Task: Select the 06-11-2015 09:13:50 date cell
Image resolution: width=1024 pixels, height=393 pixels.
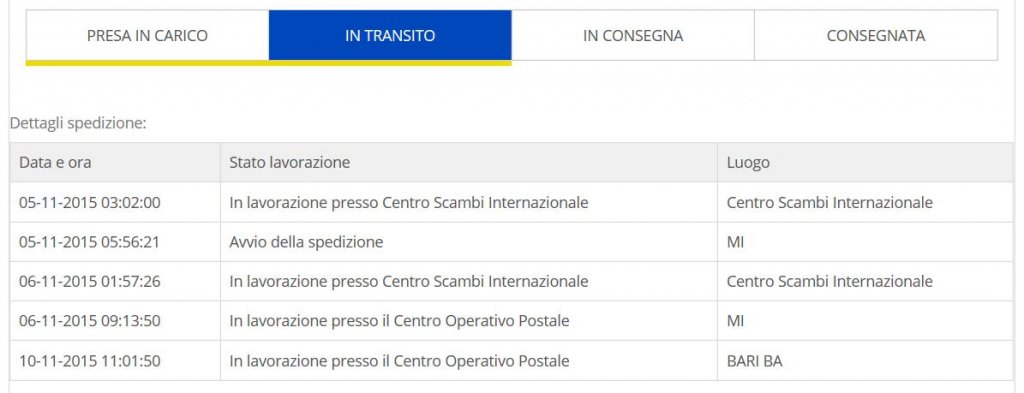Action: coord(115,321)
